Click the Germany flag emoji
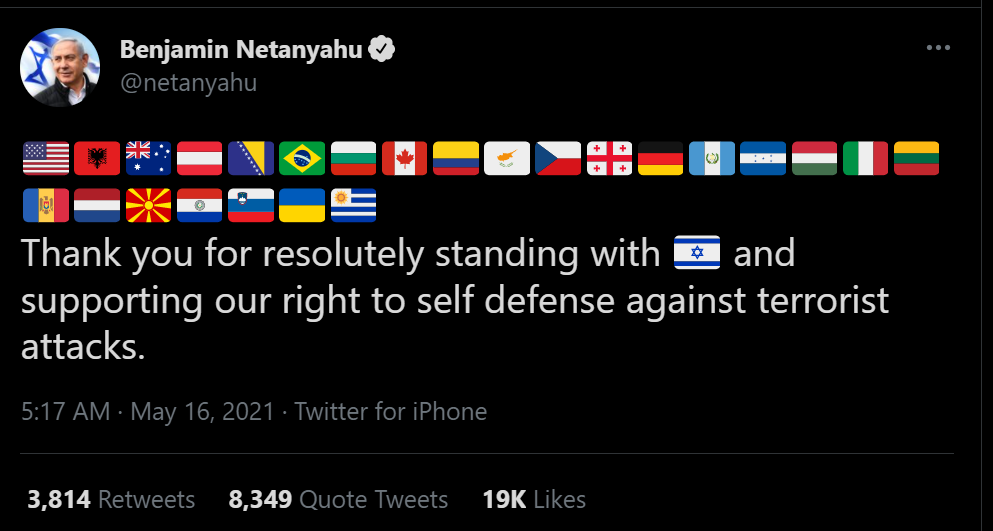Screen dimensions: 993x531 click(x=660, y=158)
